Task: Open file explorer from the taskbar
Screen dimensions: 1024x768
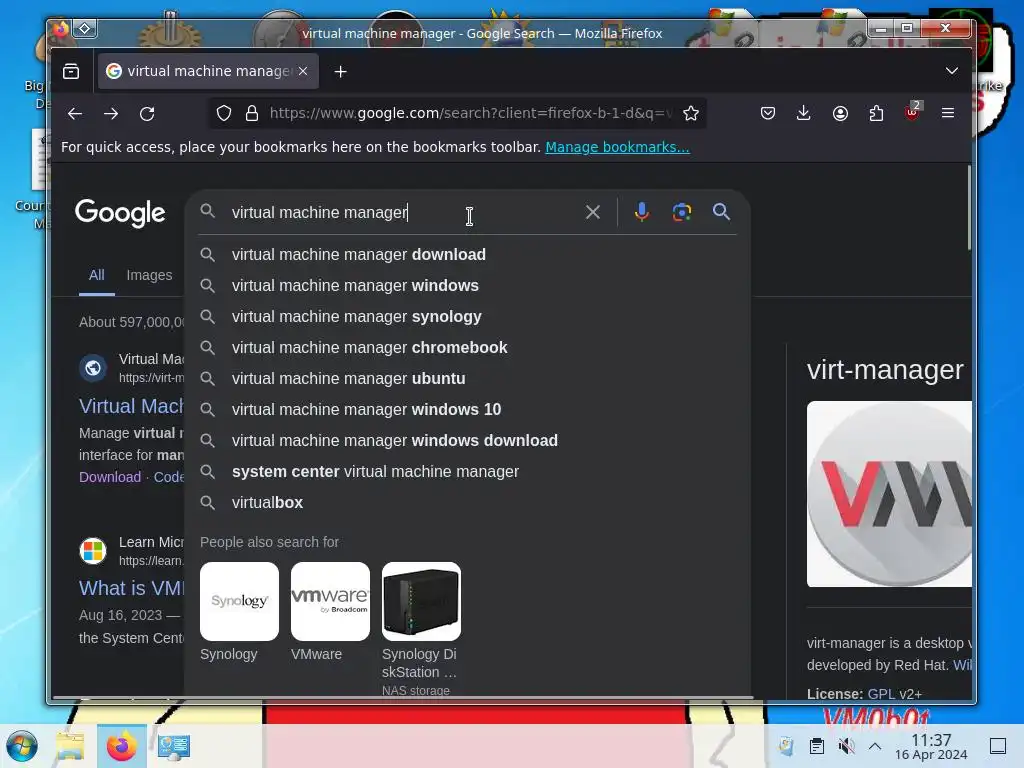Action: pyautogui.click(x=70, y=746)
